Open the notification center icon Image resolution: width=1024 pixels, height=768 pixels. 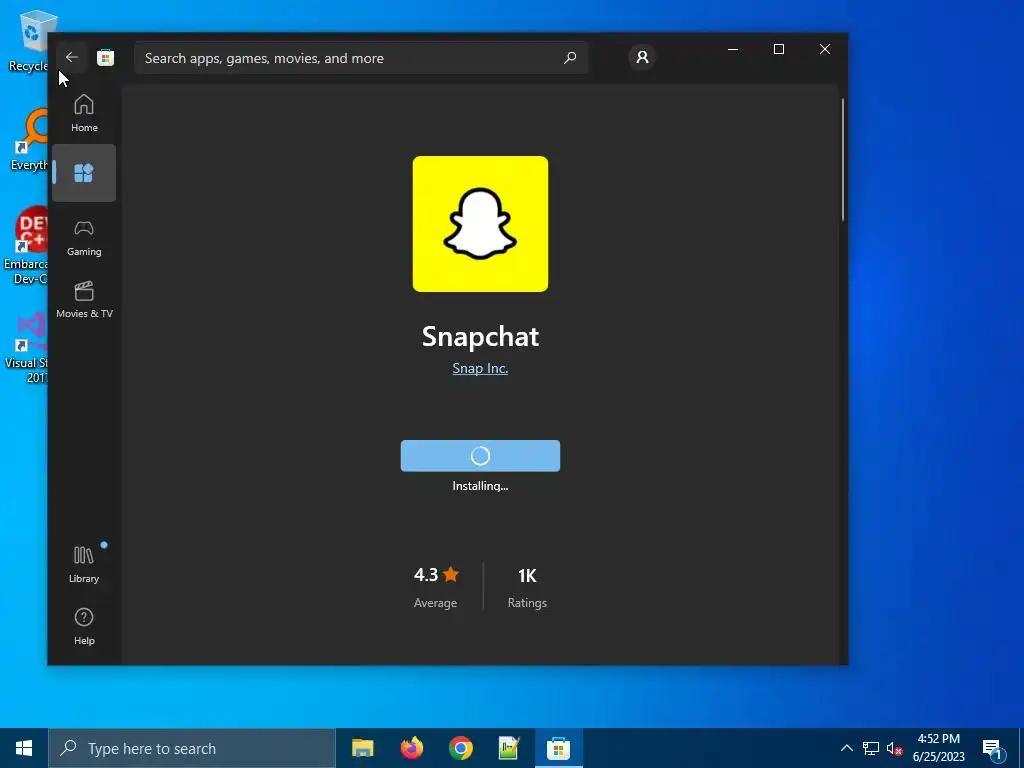[993, 750]
